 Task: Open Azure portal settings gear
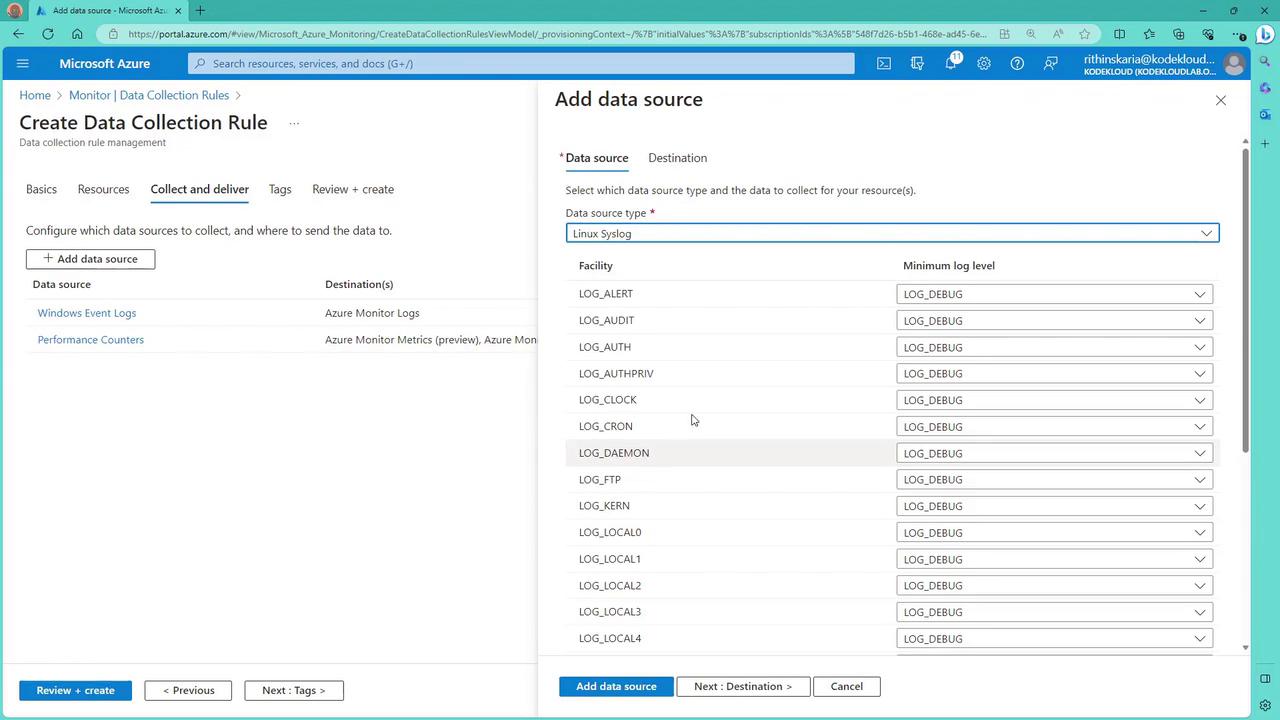click(x=984, y=63)
